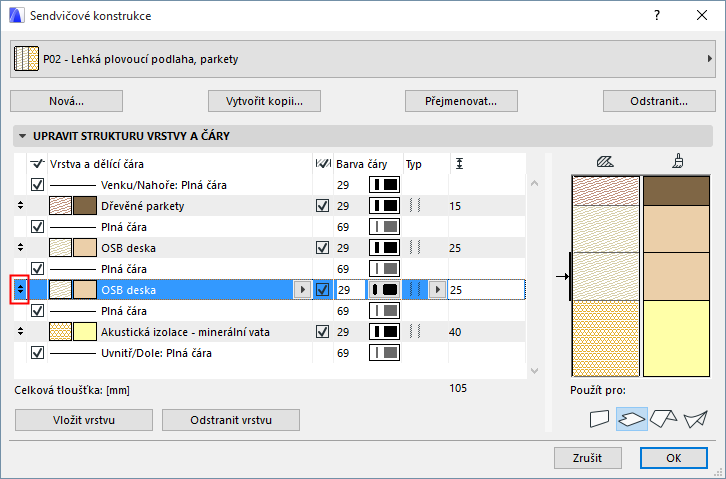The height and width of the screenshot is (479, 726).
Task: Toggle end line checkbox for Dřevěné parkety
Action: [322, 206]
